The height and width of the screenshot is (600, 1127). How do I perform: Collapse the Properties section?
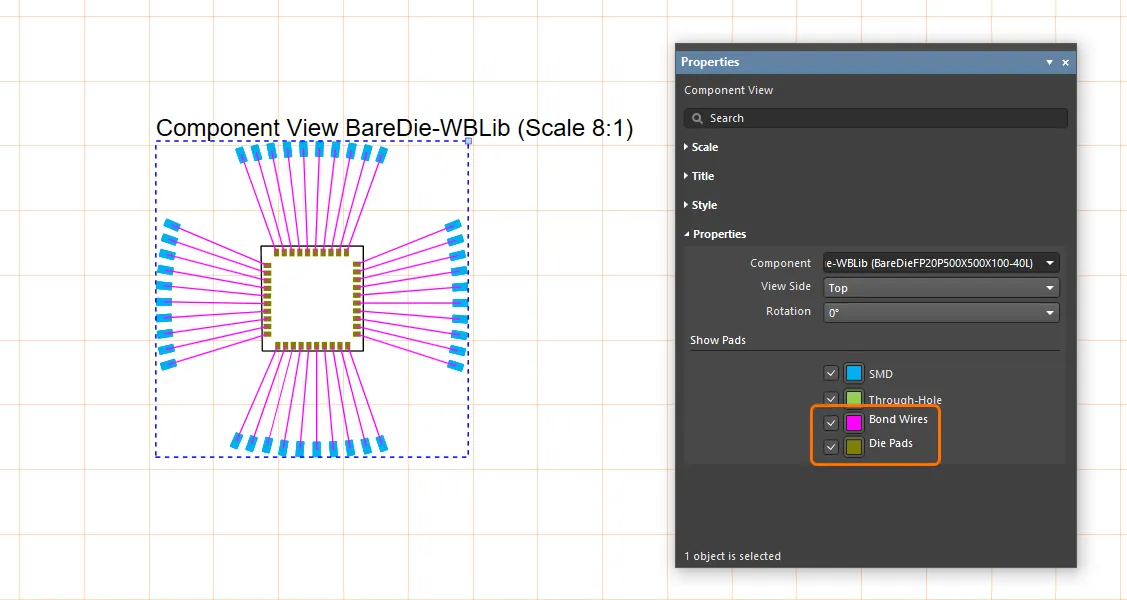pos(718,234)
